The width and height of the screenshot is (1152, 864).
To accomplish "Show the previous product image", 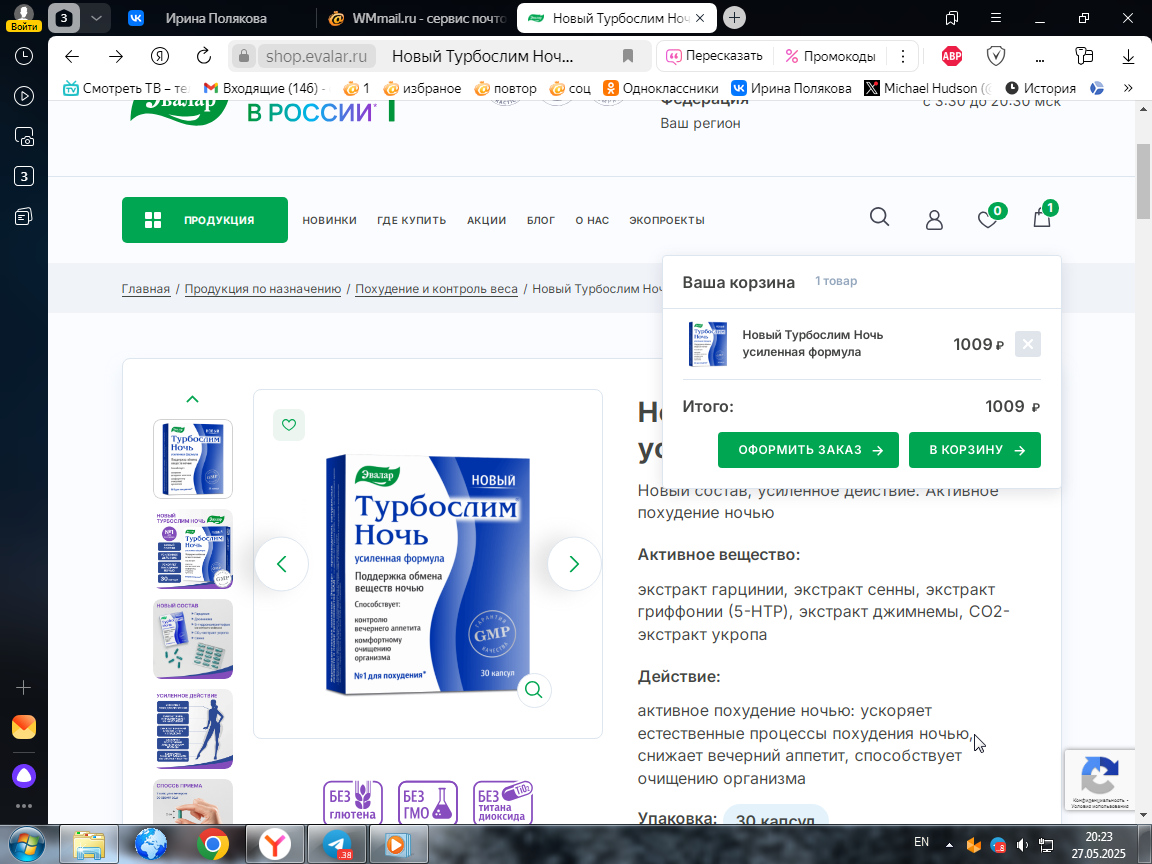I will point(281,564).
